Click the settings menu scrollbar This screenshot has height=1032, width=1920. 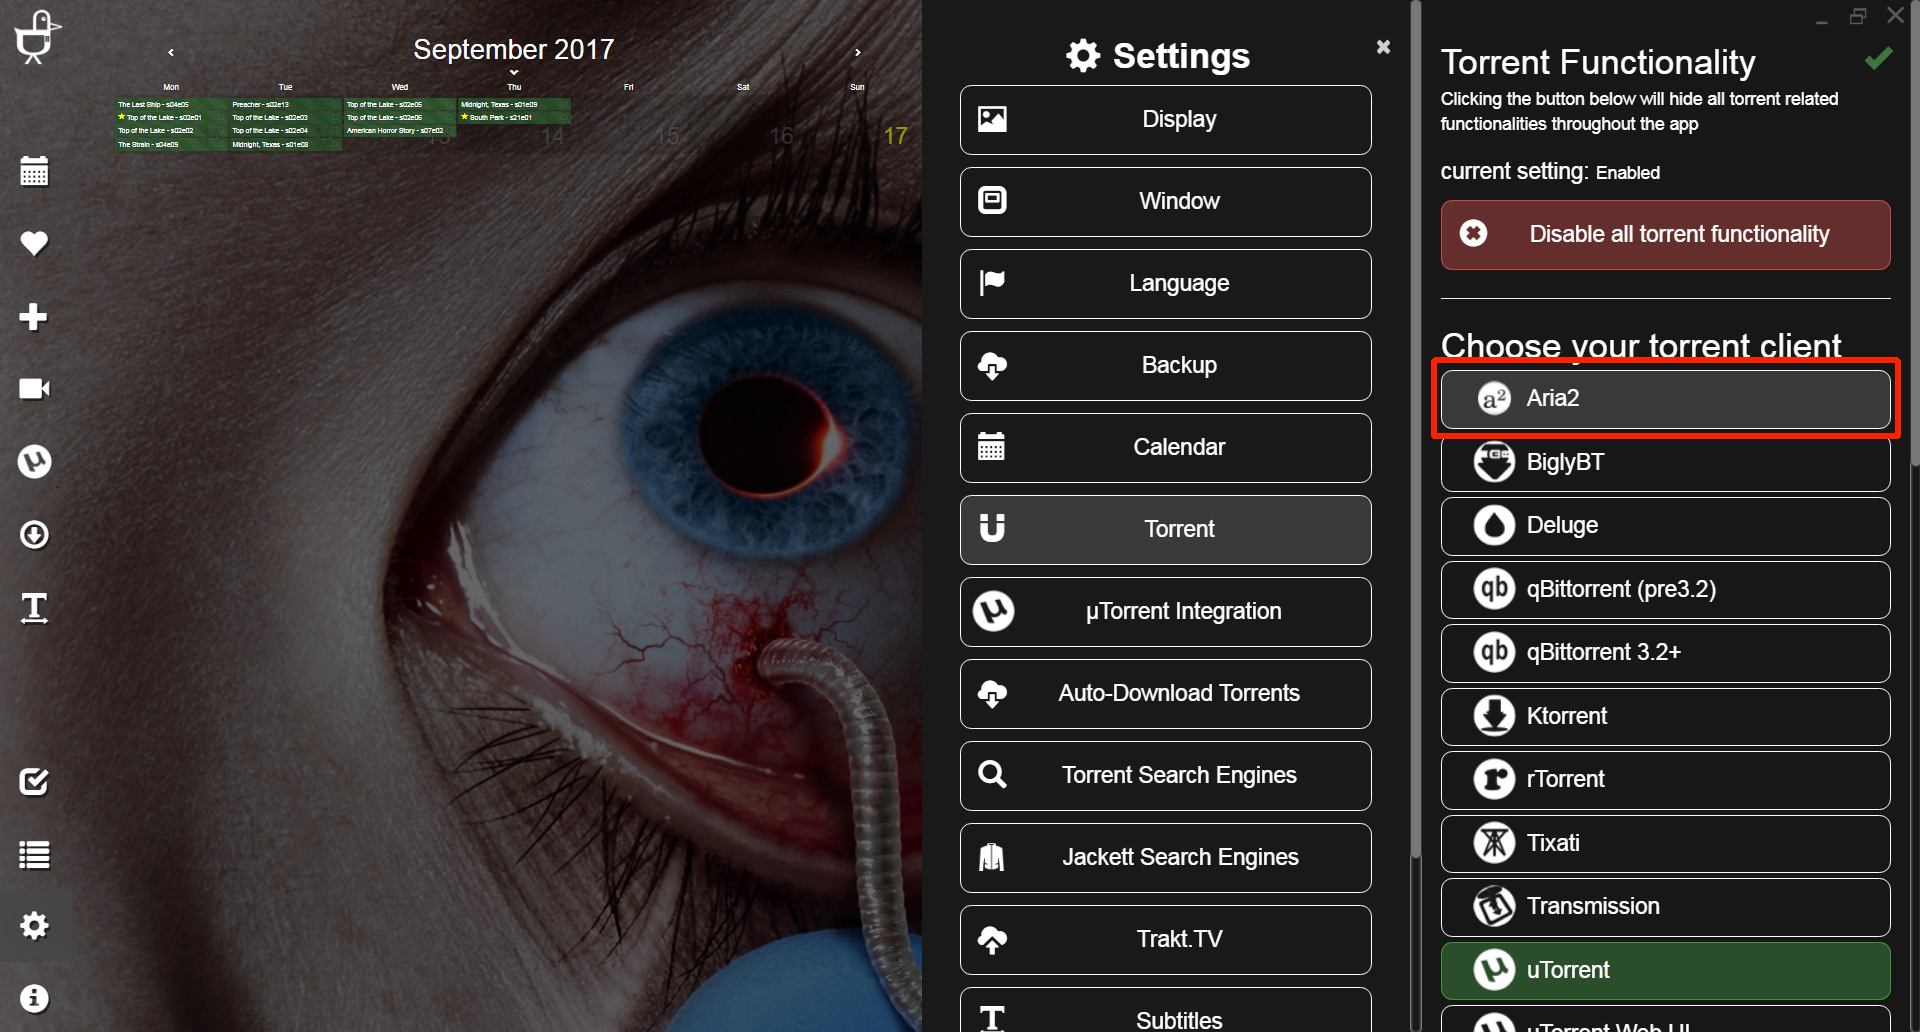click(x=1415, y=430)
